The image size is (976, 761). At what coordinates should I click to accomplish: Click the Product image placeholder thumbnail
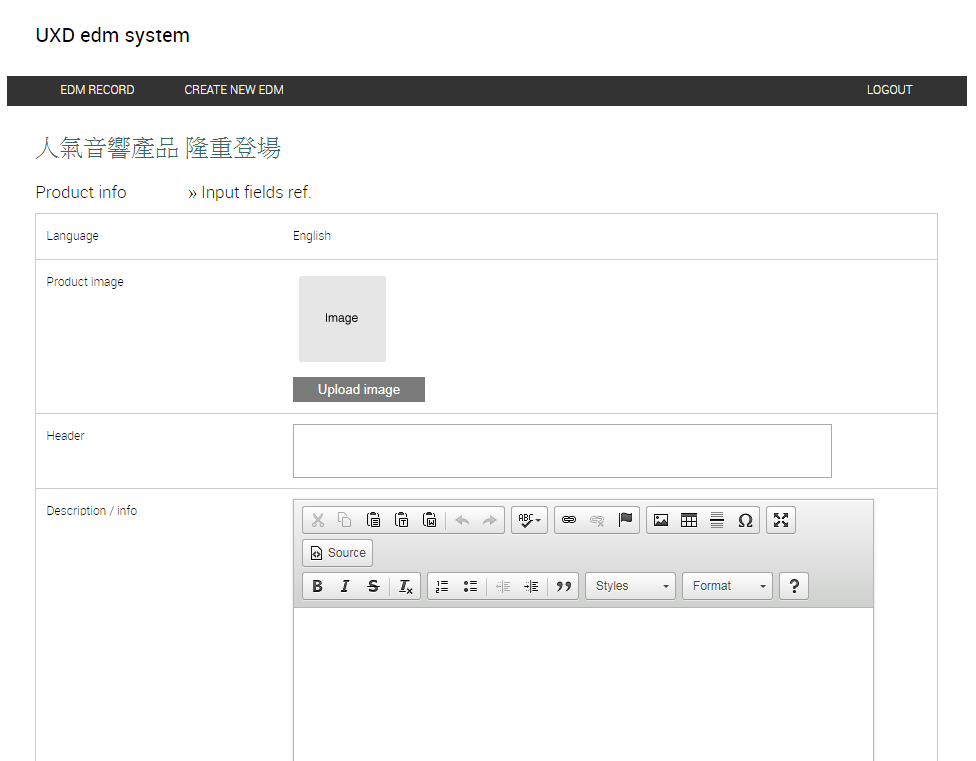[342, 319]
